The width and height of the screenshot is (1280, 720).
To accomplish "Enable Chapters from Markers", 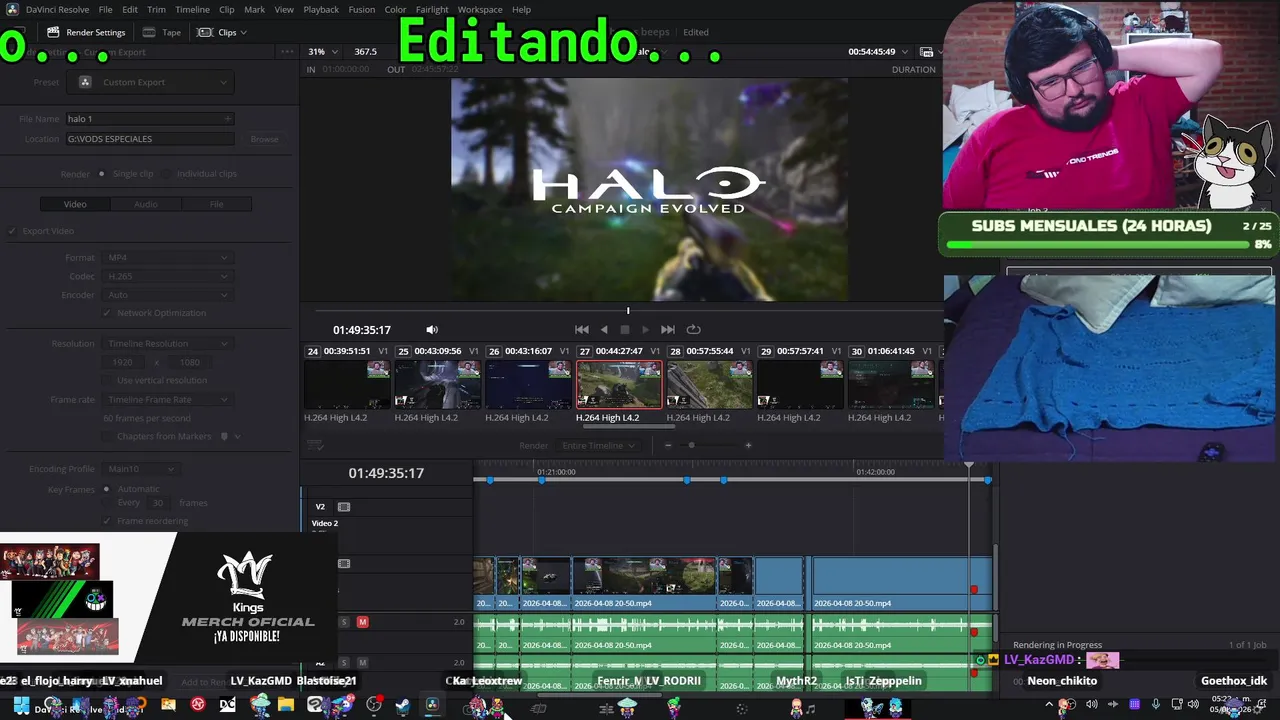I will pos(107,436).
